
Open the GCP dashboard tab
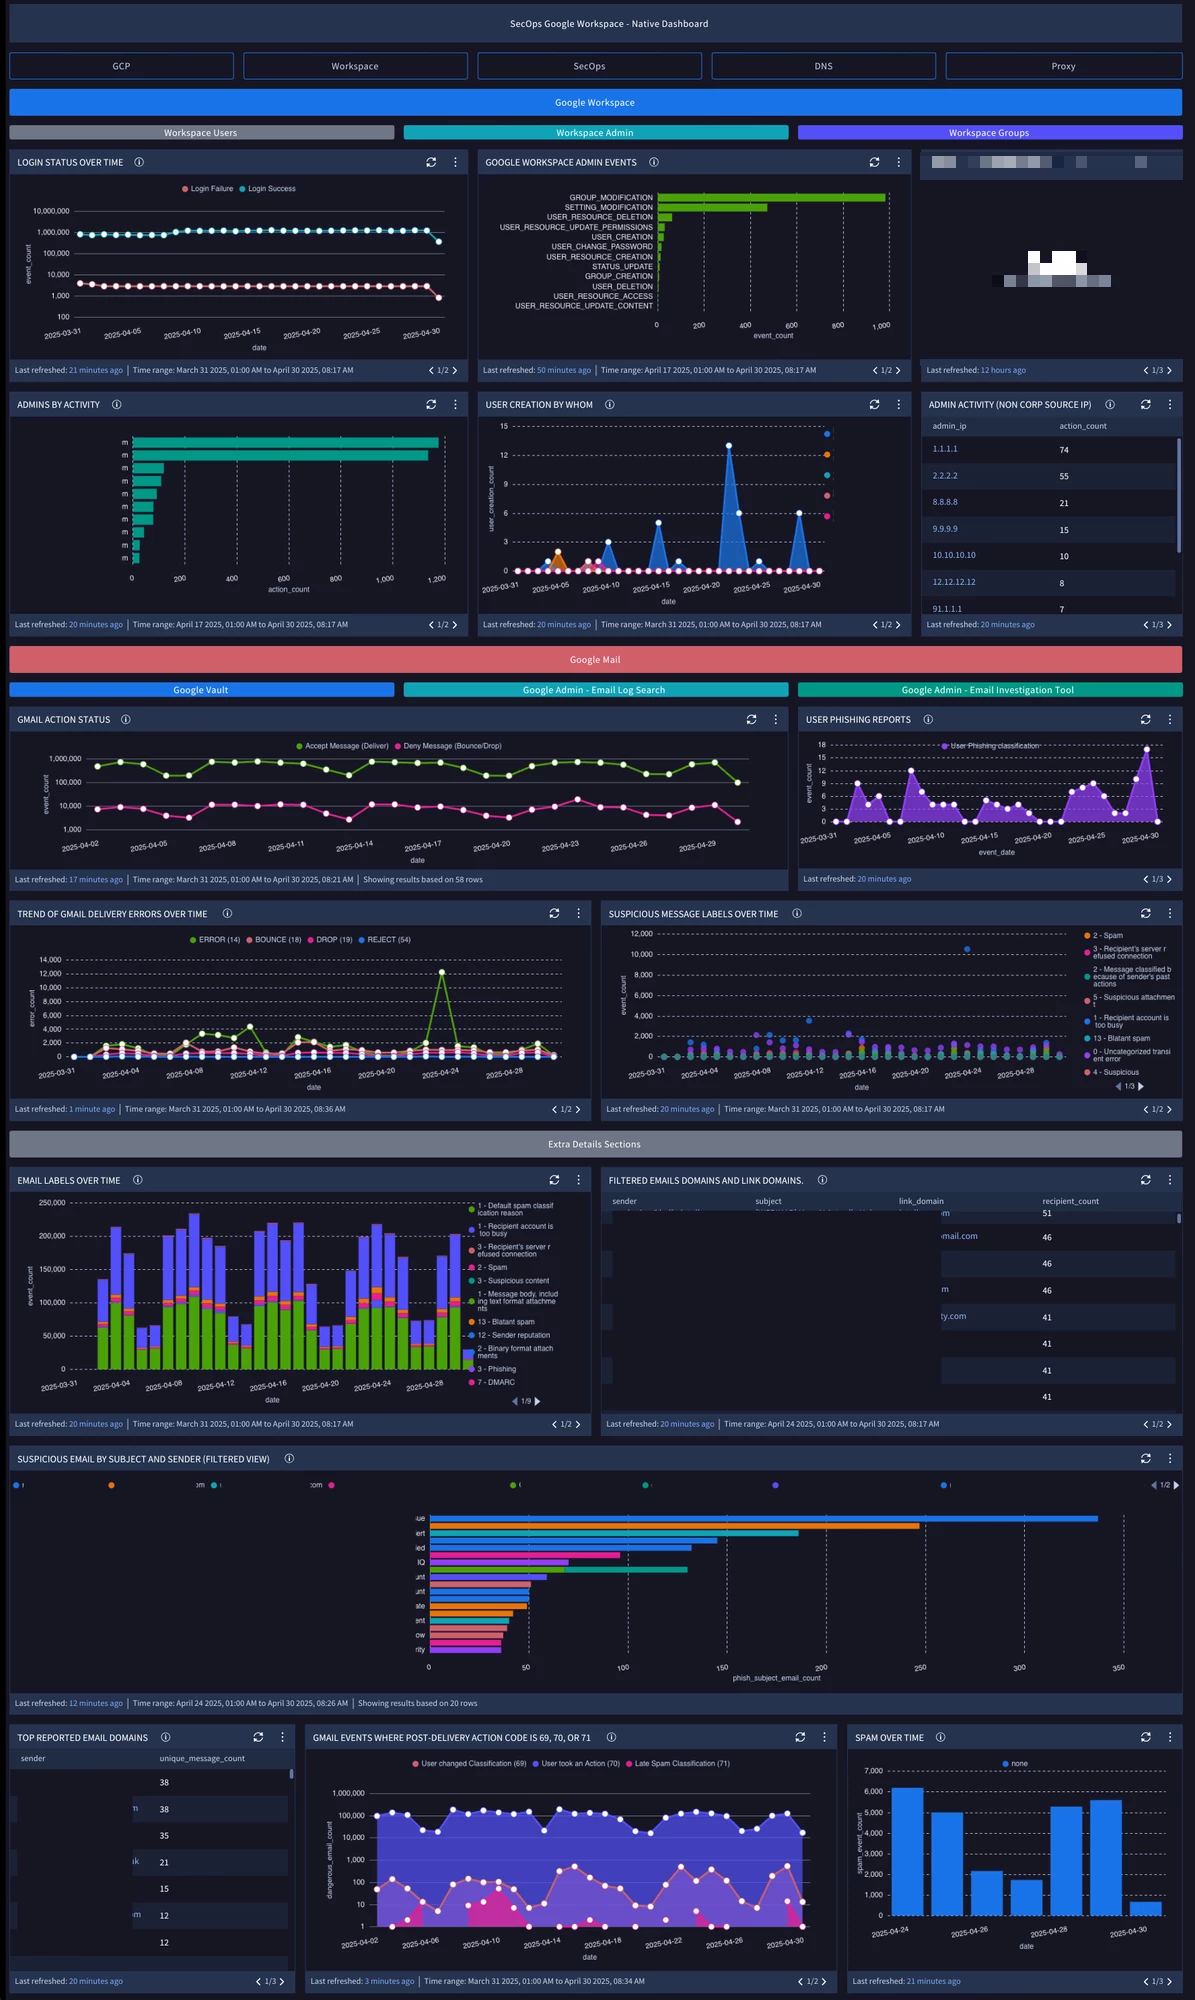click(121, 66)
